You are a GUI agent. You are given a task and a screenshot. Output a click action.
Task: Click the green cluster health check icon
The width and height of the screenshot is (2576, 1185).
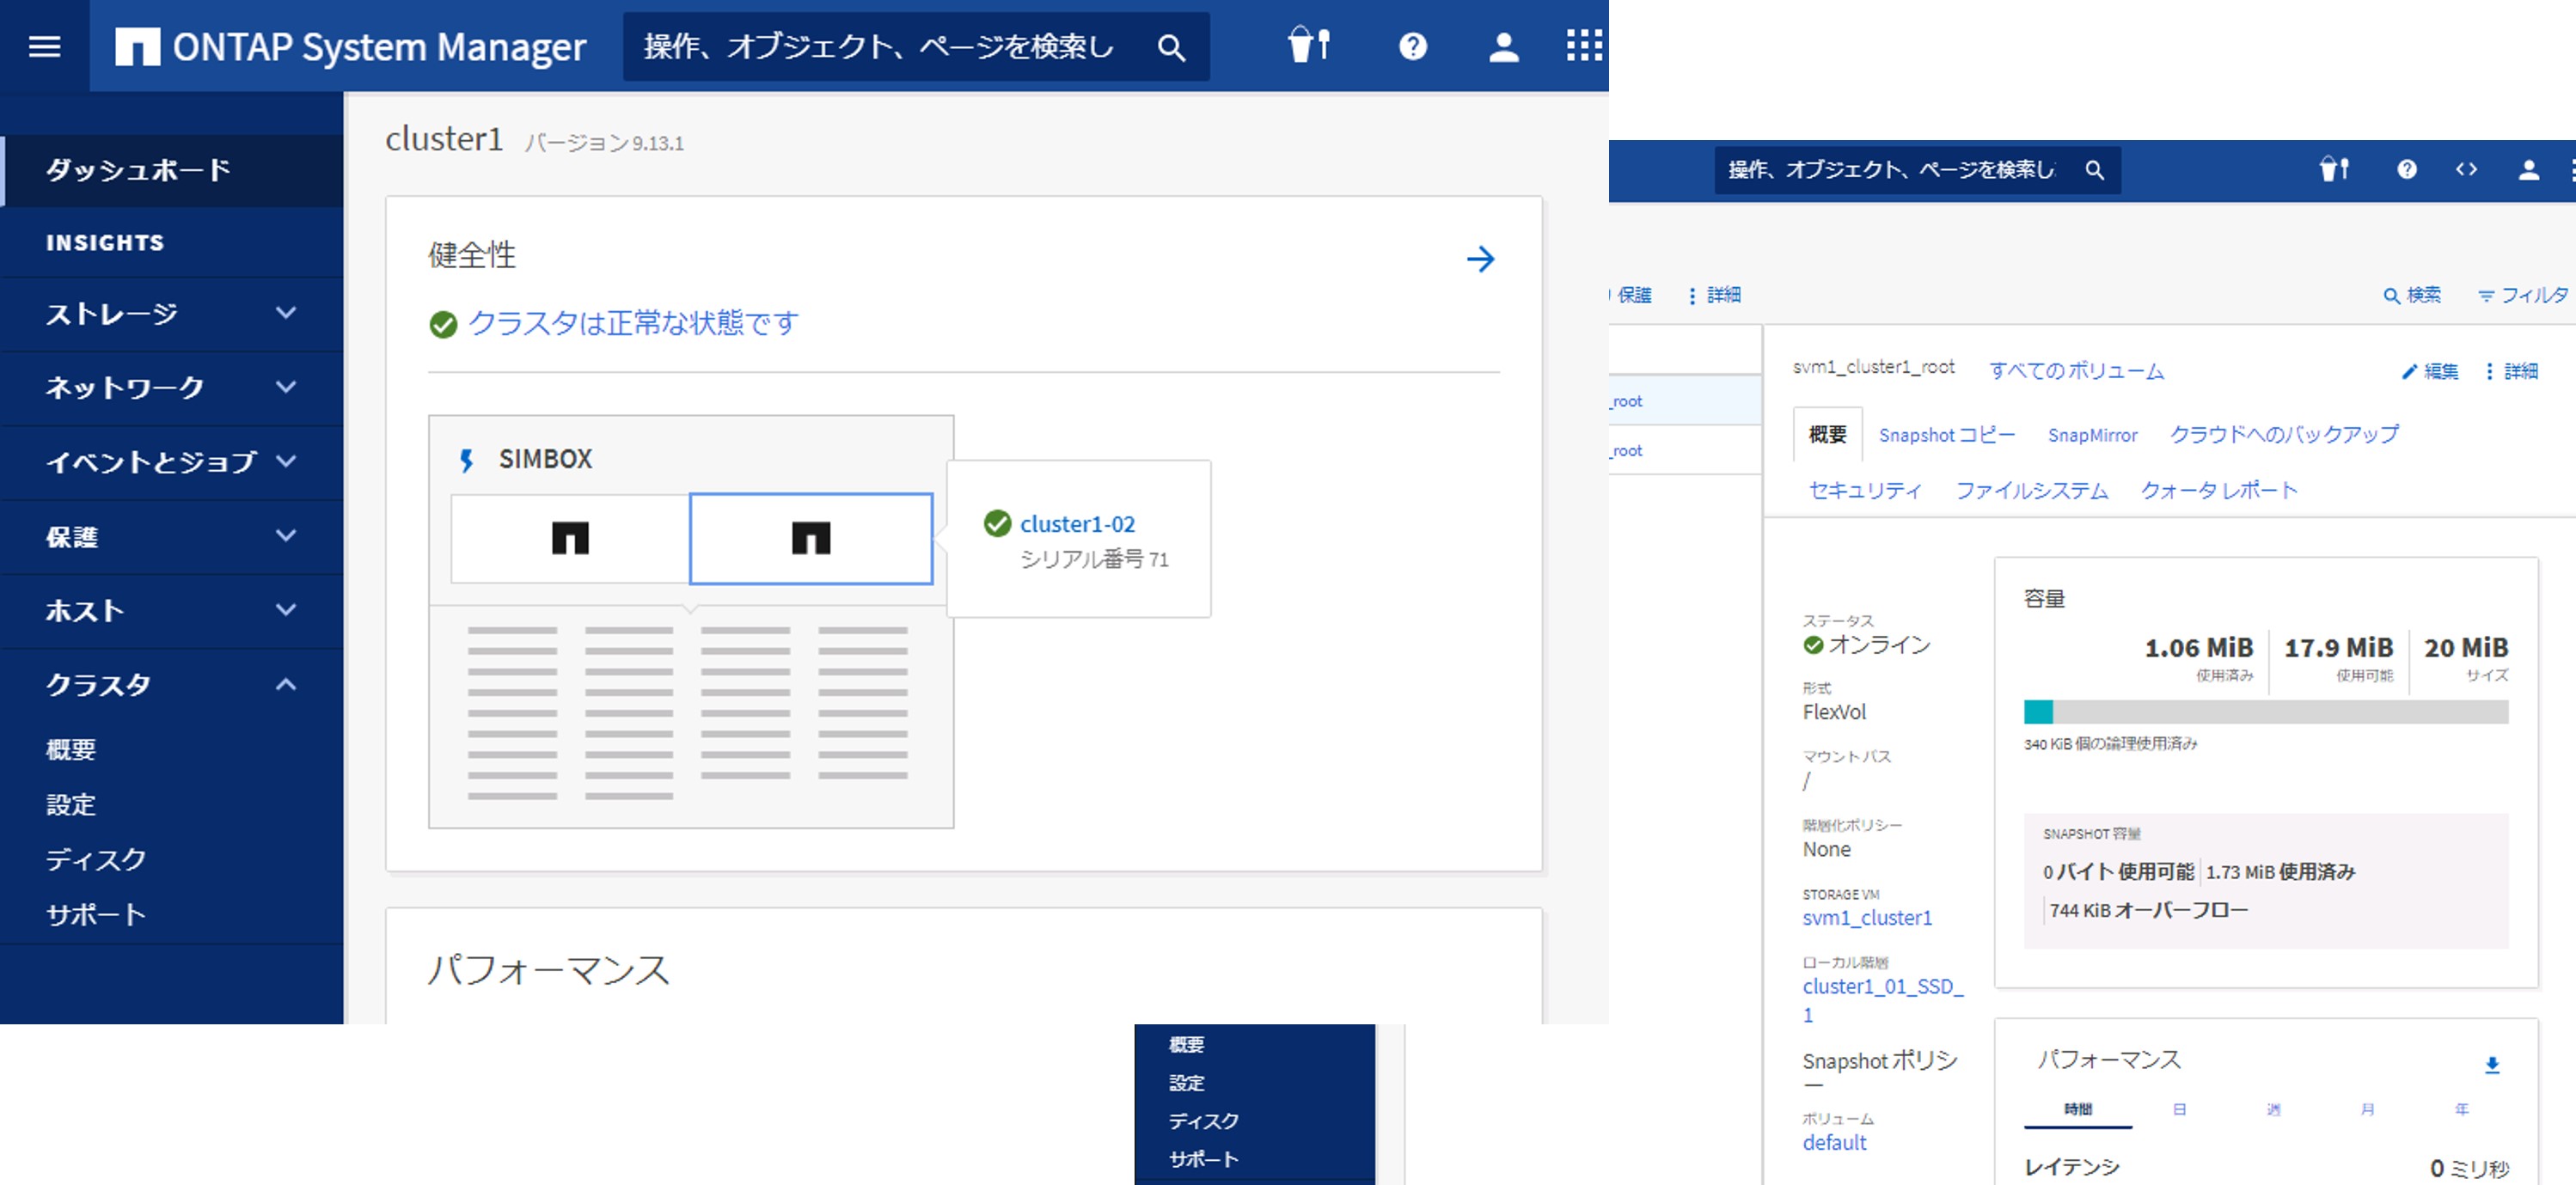pos(443,324)
